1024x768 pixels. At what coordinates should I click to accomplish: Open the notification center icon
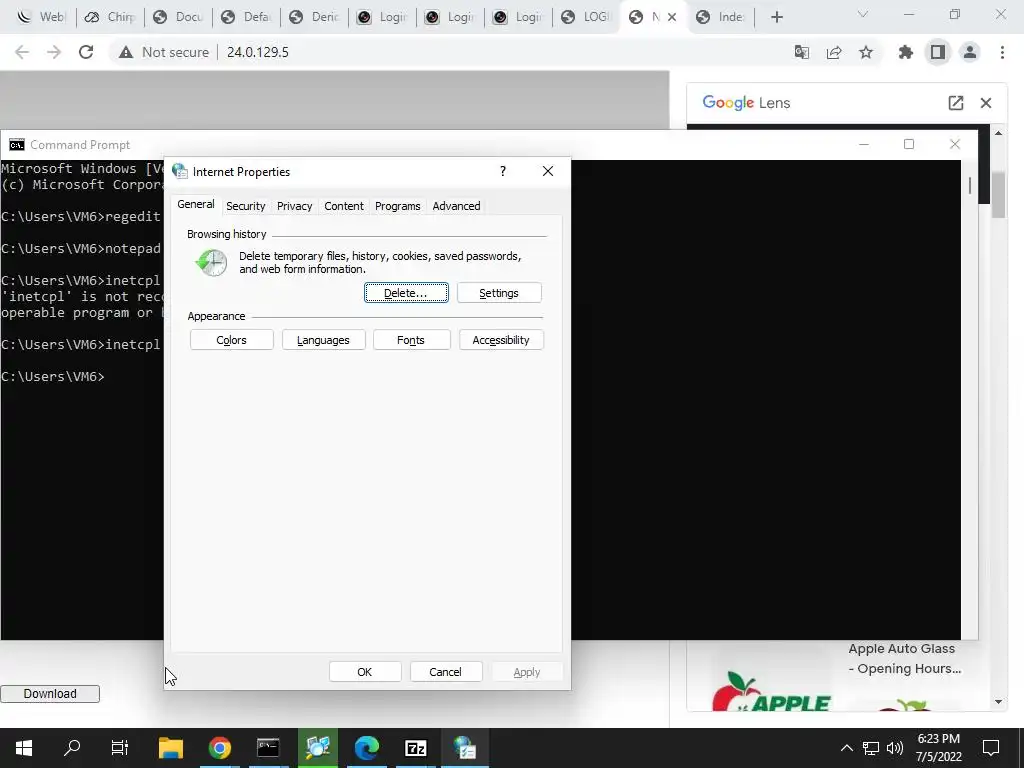pyautogui.click(x=991, y=748)
